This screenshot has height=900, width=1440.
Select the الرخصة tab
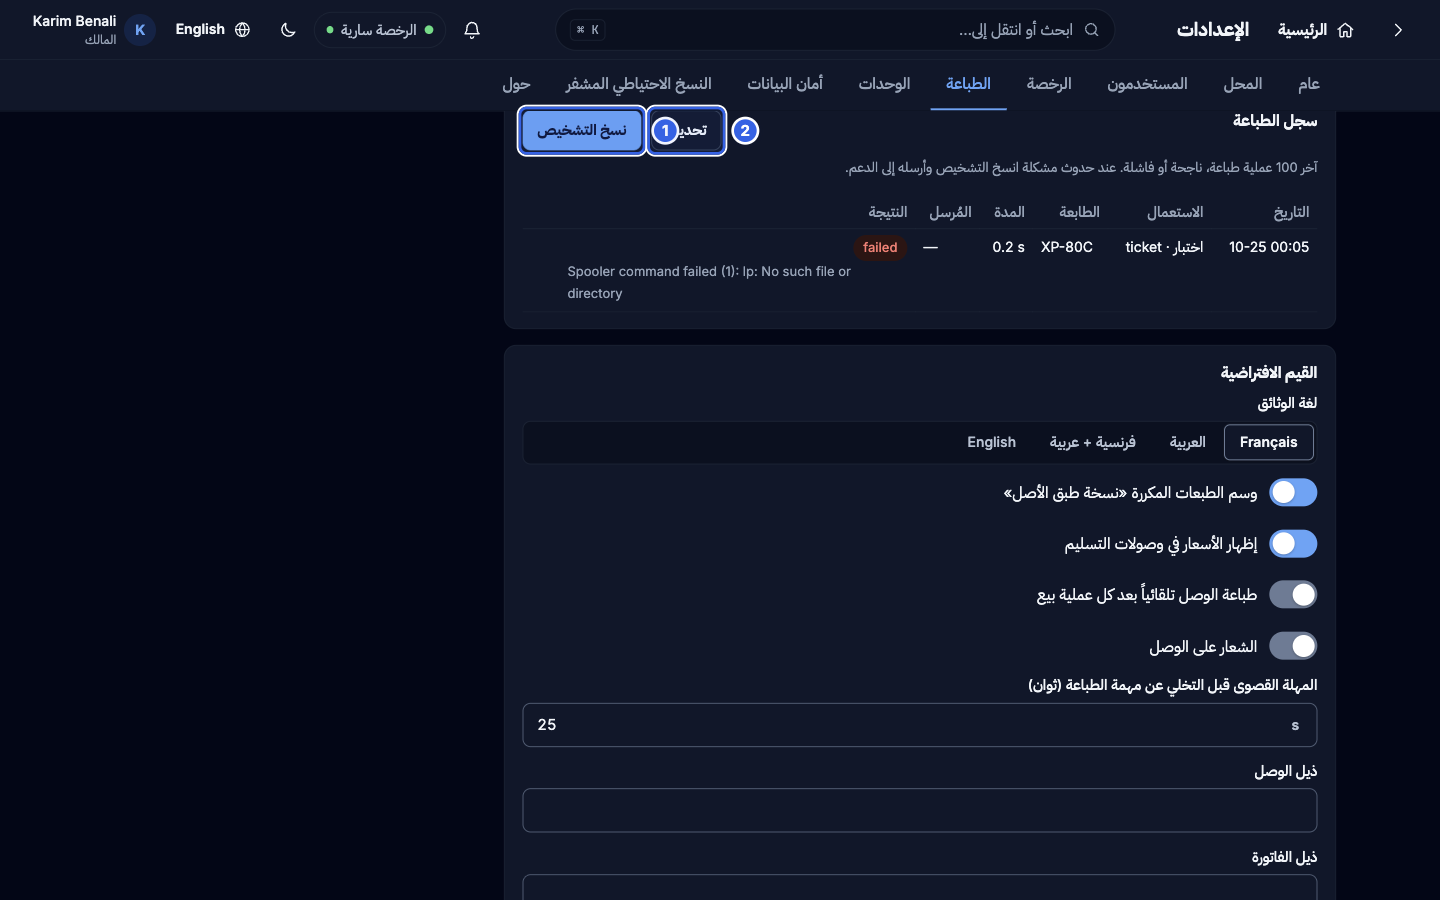(1049, 84)
